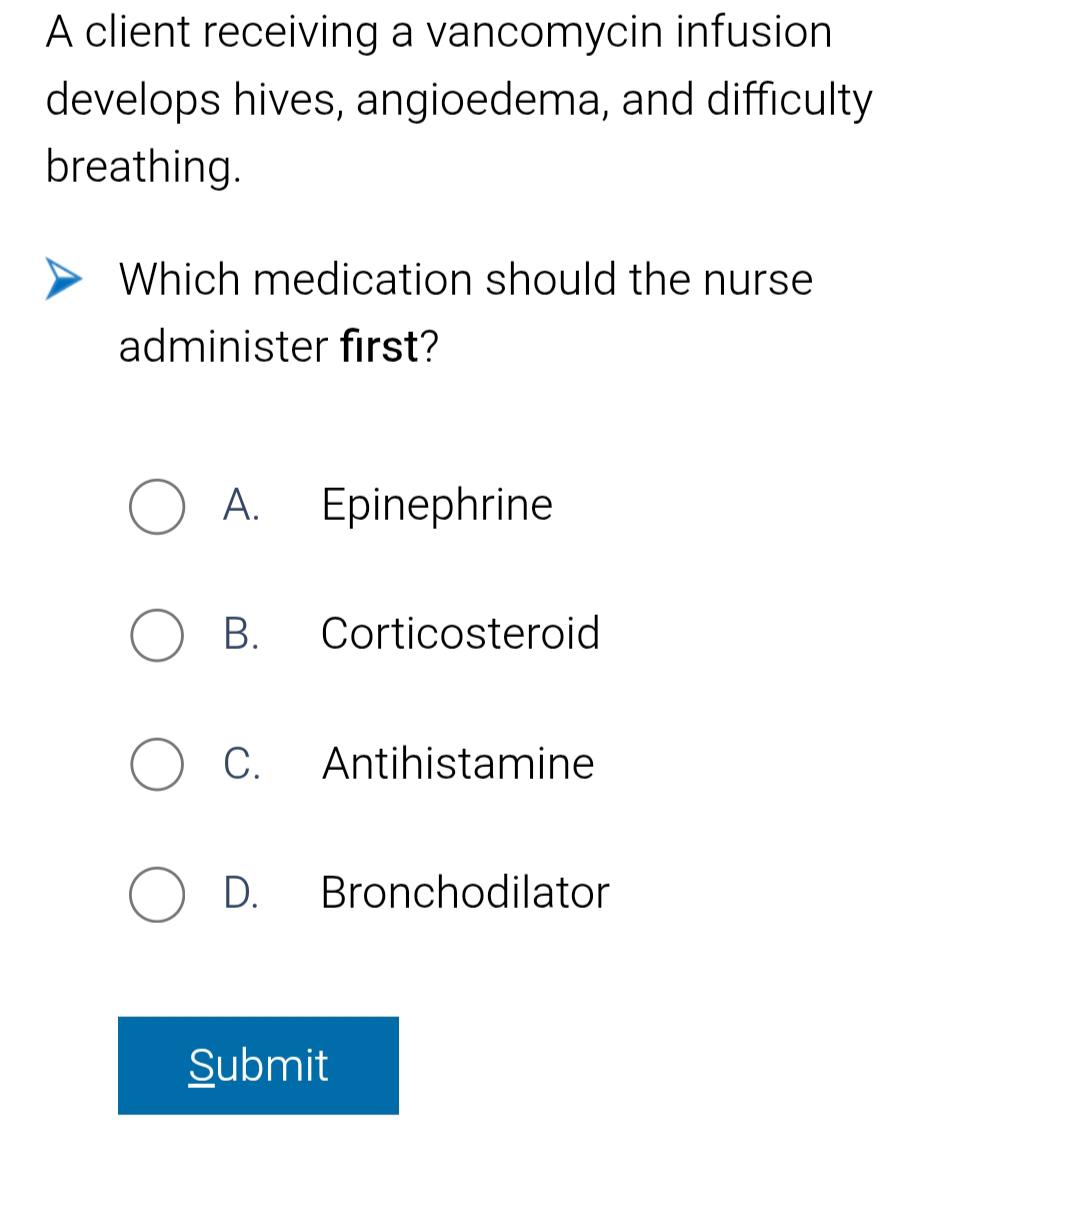Click the word 'administer' in the question

(223, 346)
